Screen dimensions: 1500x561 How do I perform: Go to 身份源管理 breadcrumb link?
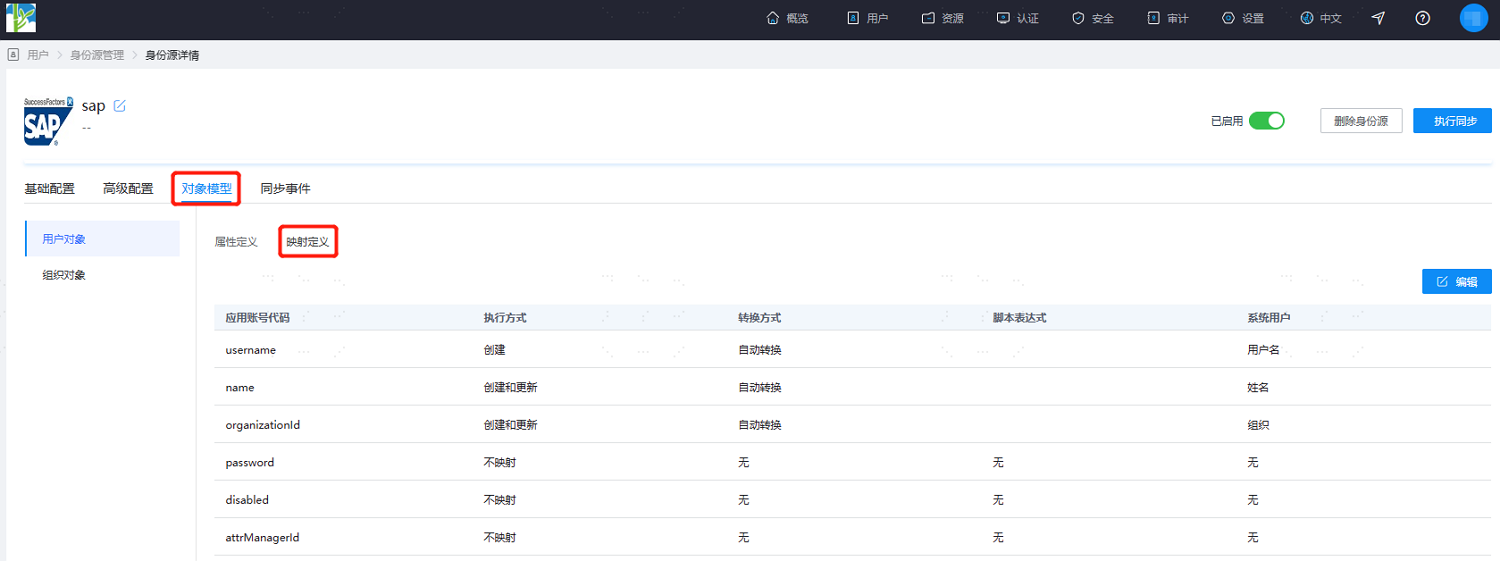pyautogui.click(x=97, y=55)
